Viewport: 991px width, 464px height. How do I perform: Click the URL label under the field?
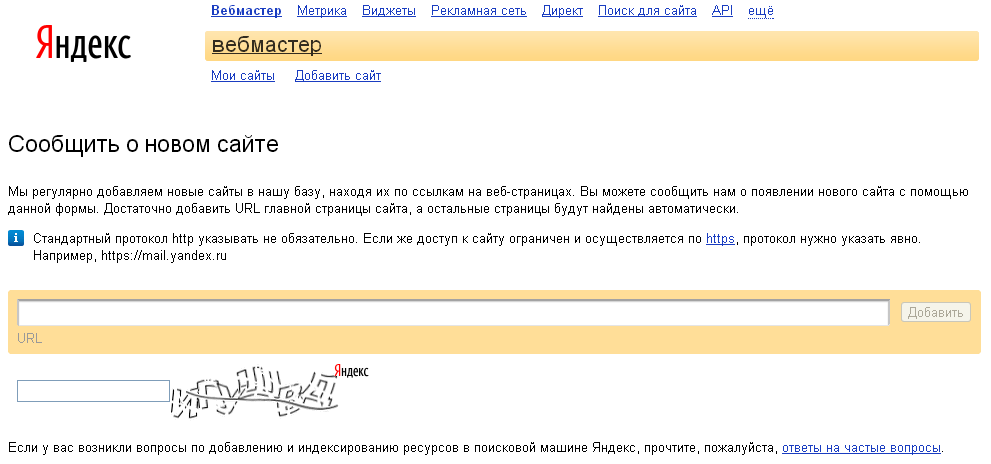[30, 338]
